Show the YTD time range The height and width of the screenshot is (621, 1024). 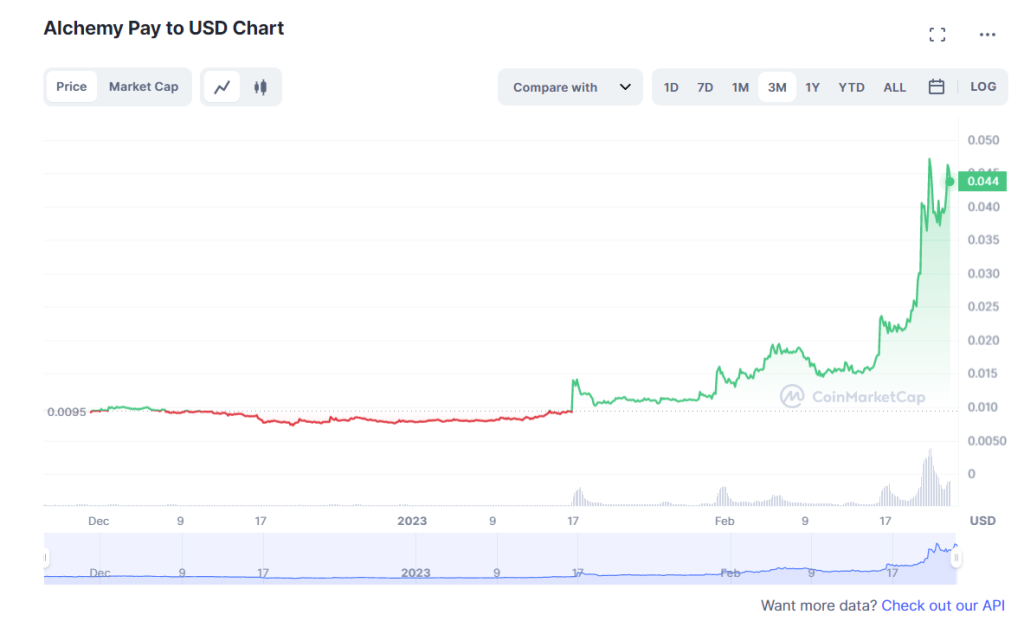click(x=852, y=88)
